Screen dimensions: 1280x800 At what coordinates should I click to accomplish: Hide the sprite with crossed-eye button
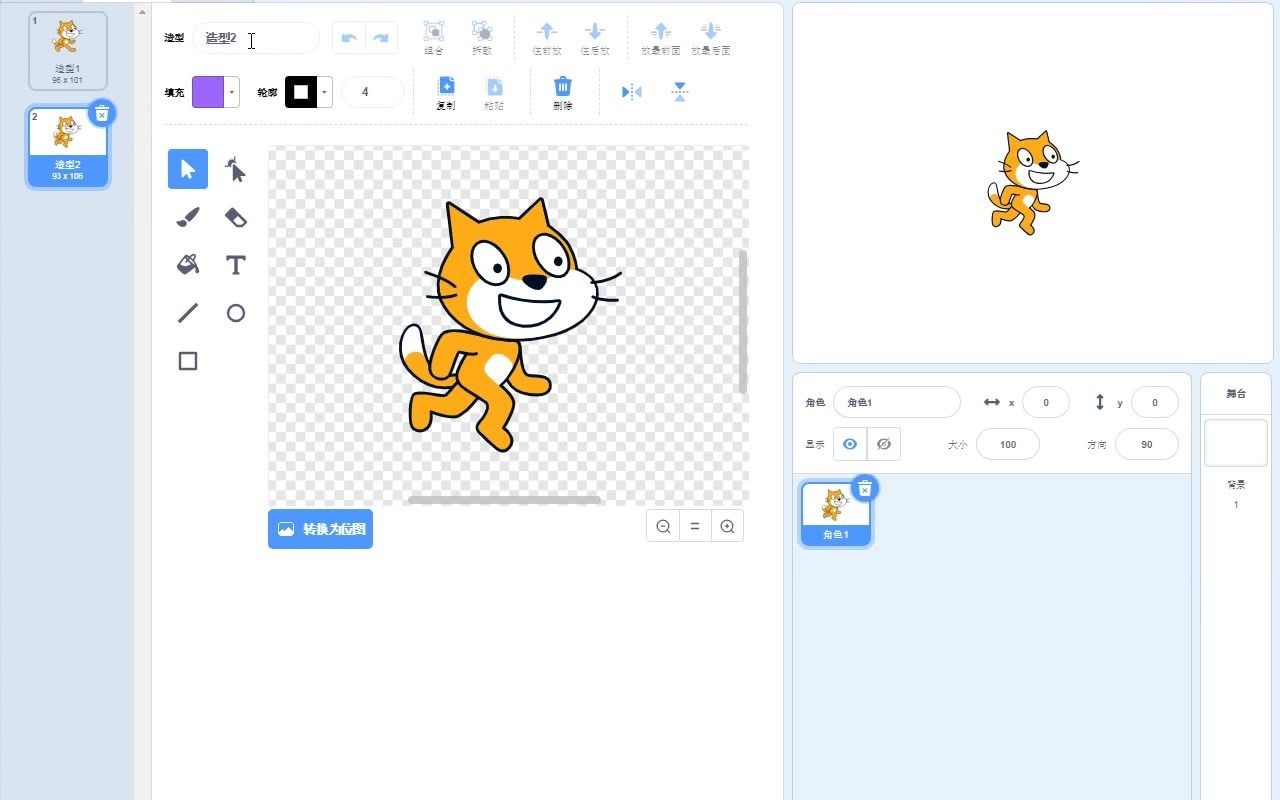point(884,444)
